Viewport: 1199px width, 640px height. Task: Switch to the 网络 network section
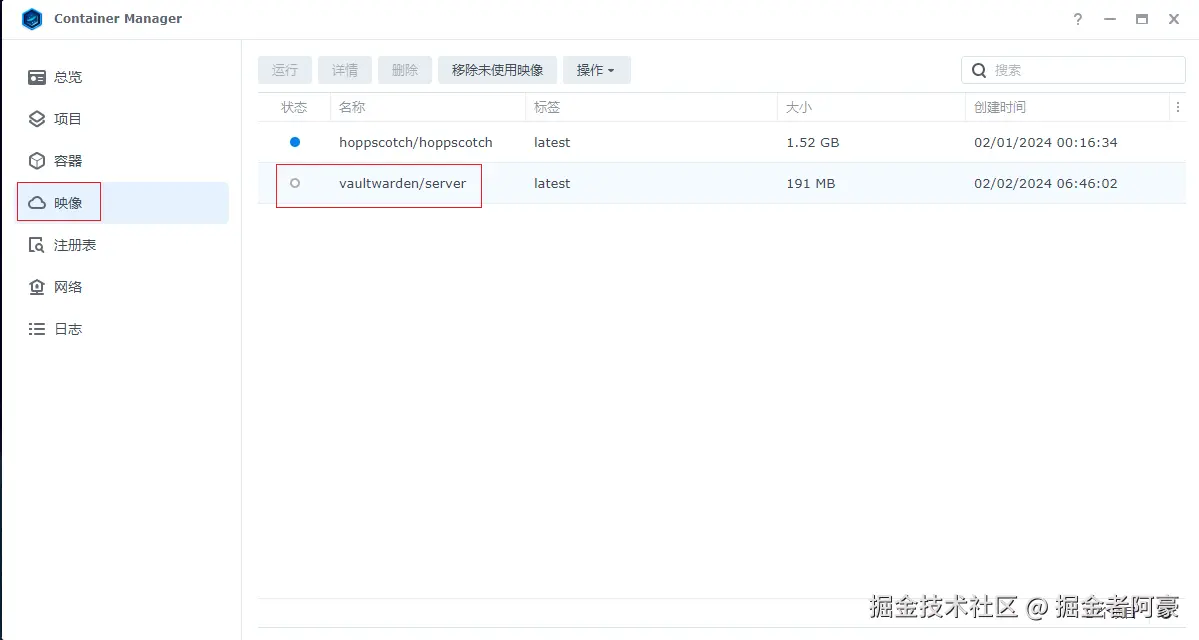(122, 288)
